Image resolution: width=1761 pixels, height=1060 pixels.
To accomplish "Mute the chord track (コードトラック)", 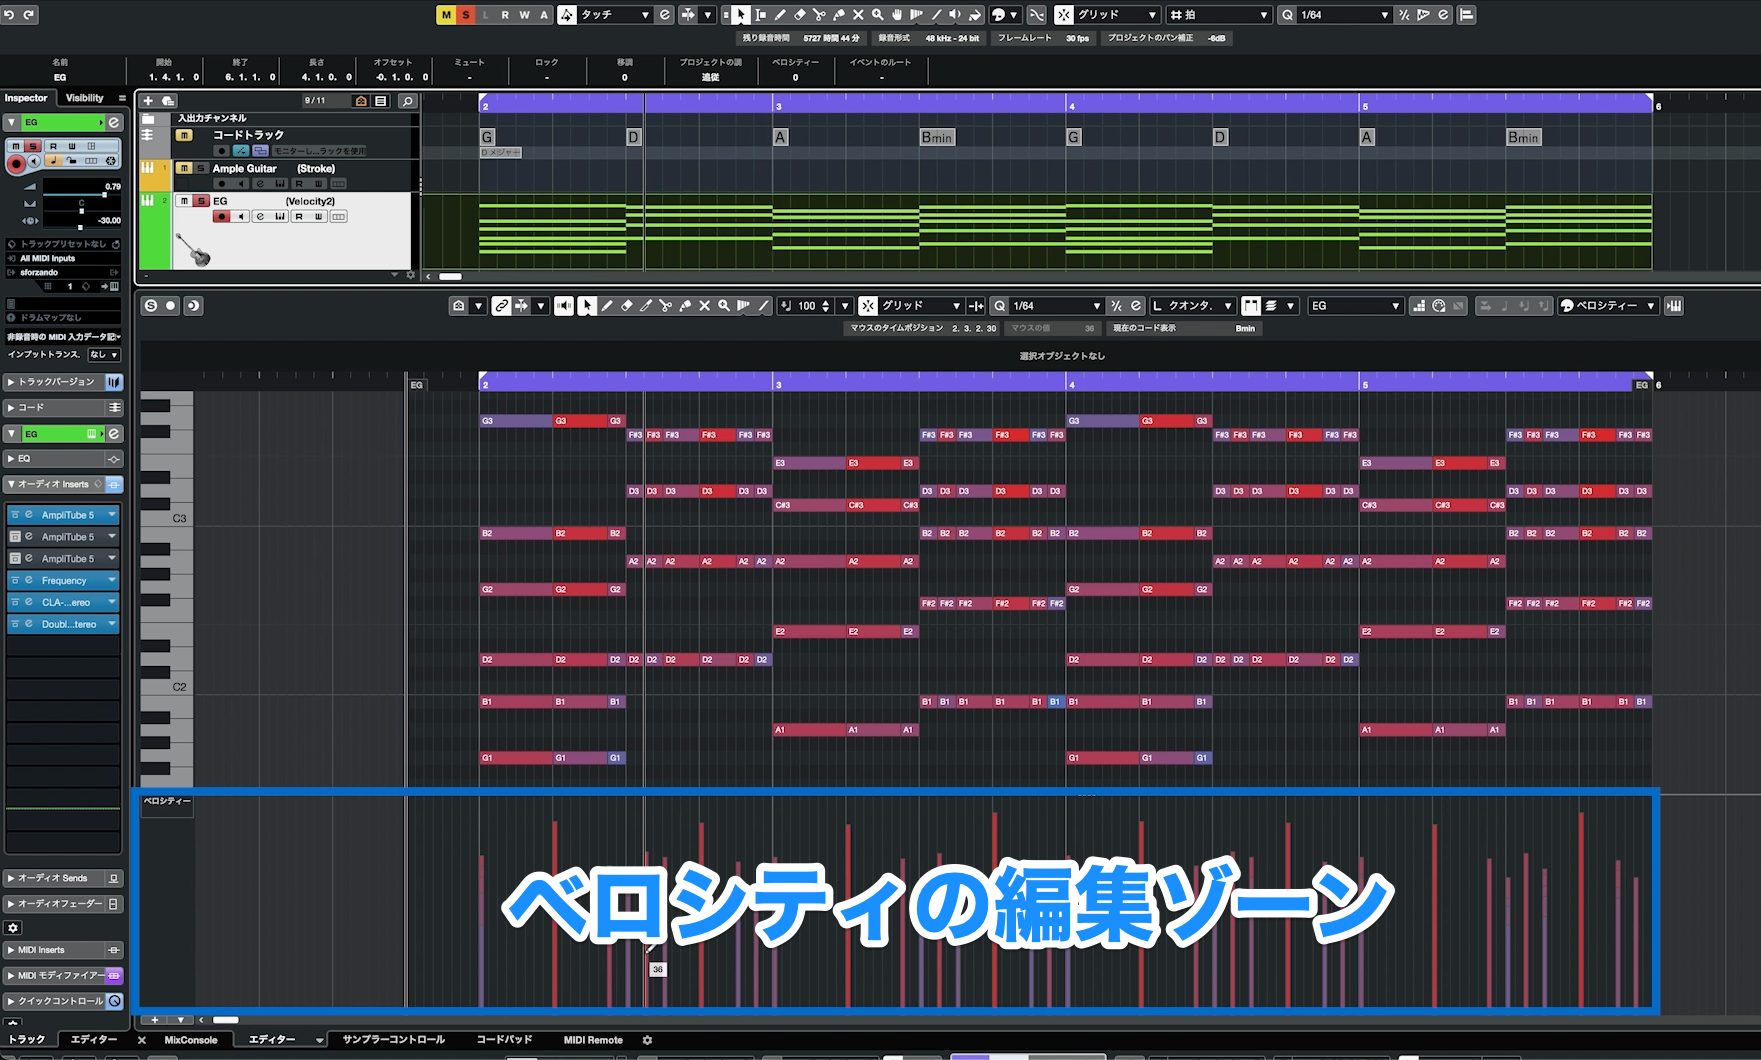I will coord(183,135).
